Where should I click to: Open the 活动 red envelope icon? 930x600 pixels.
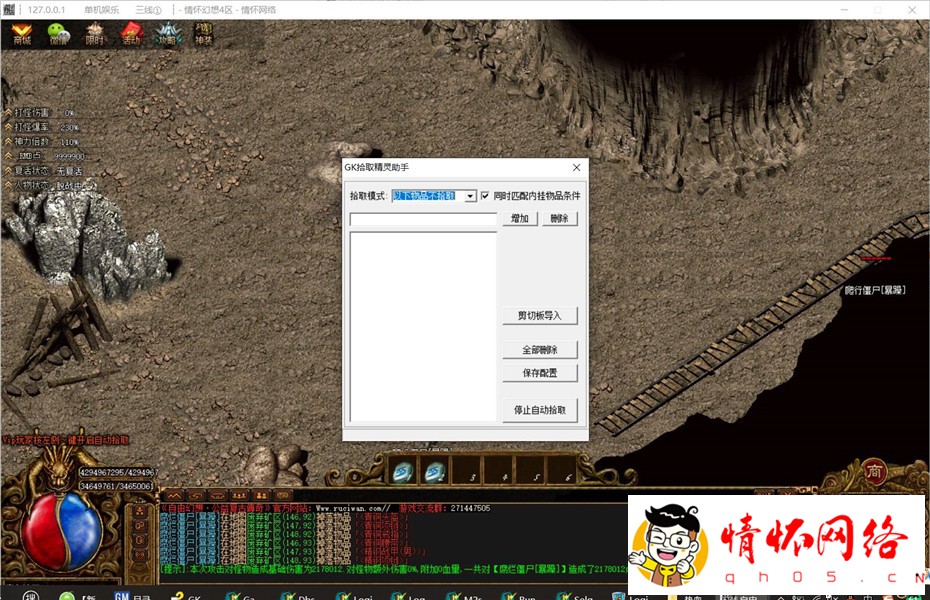click(x=131, y=35)
